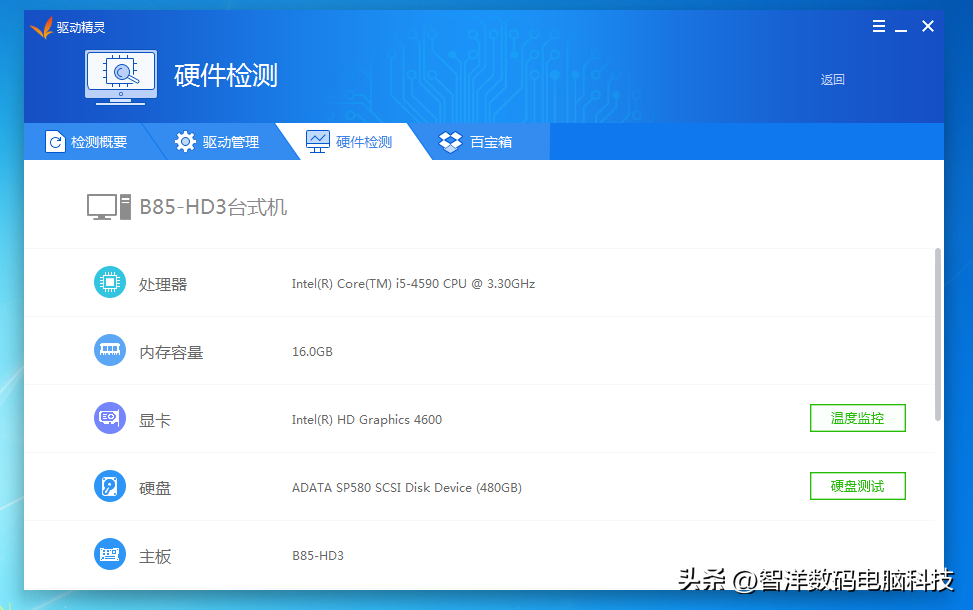
Task: Start the 硬盘测试 disk test
Action: pyautogui.click(x=858, y=486)
